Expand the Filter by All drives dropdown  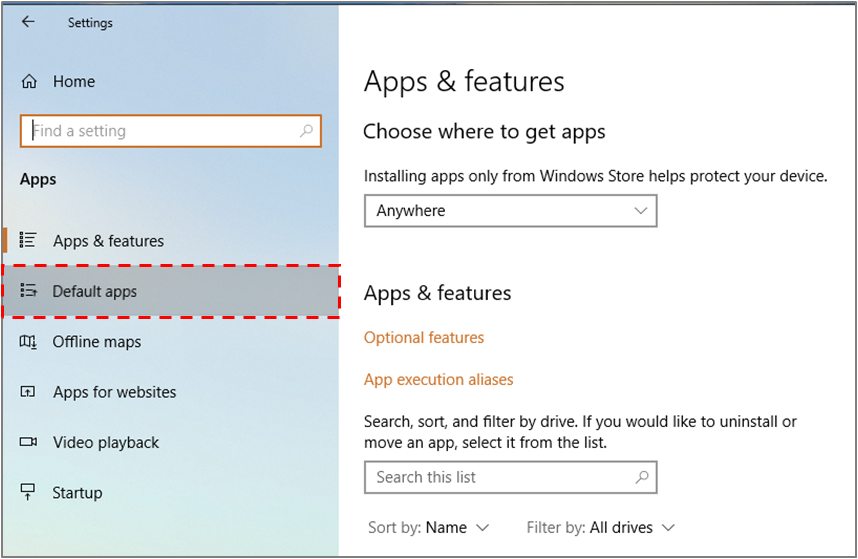click(x=600, y=527)
